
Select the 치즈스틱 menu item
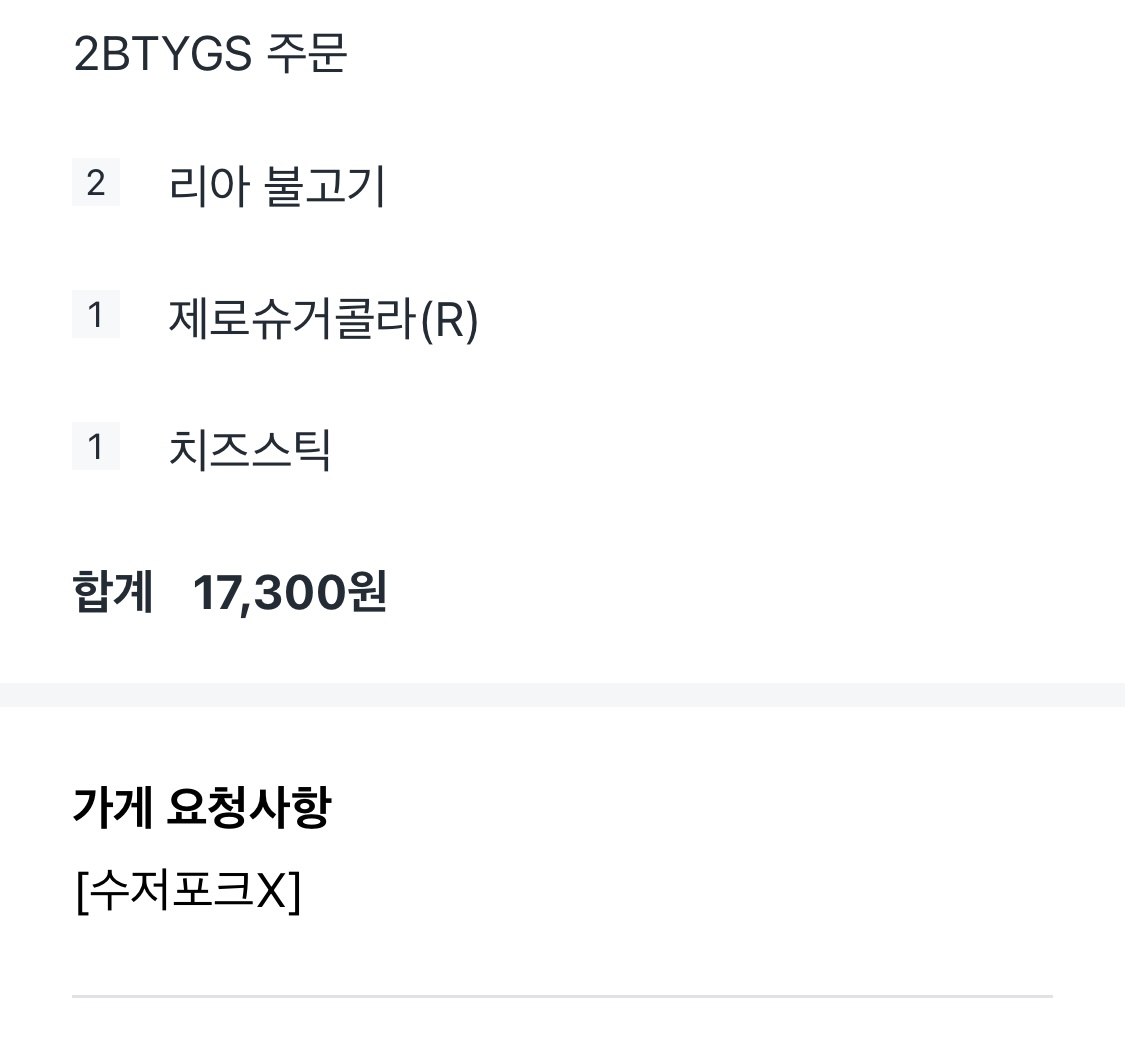tap(249, 449)
